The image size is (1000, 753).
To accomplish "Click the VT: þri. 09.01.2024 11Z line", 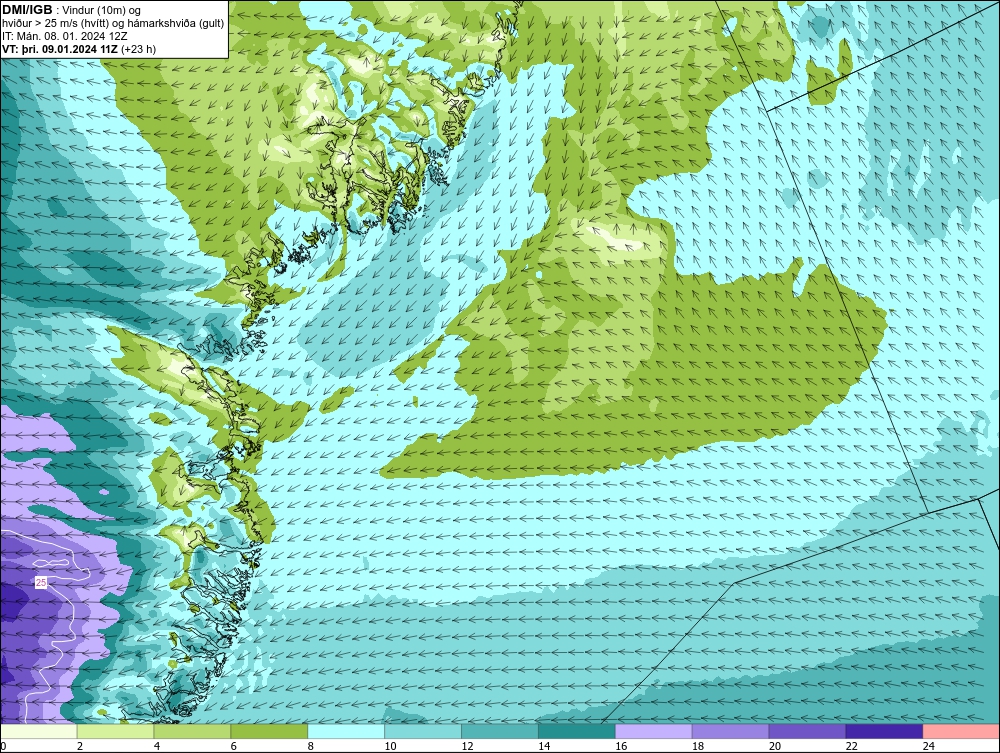I will click(79, 48).
